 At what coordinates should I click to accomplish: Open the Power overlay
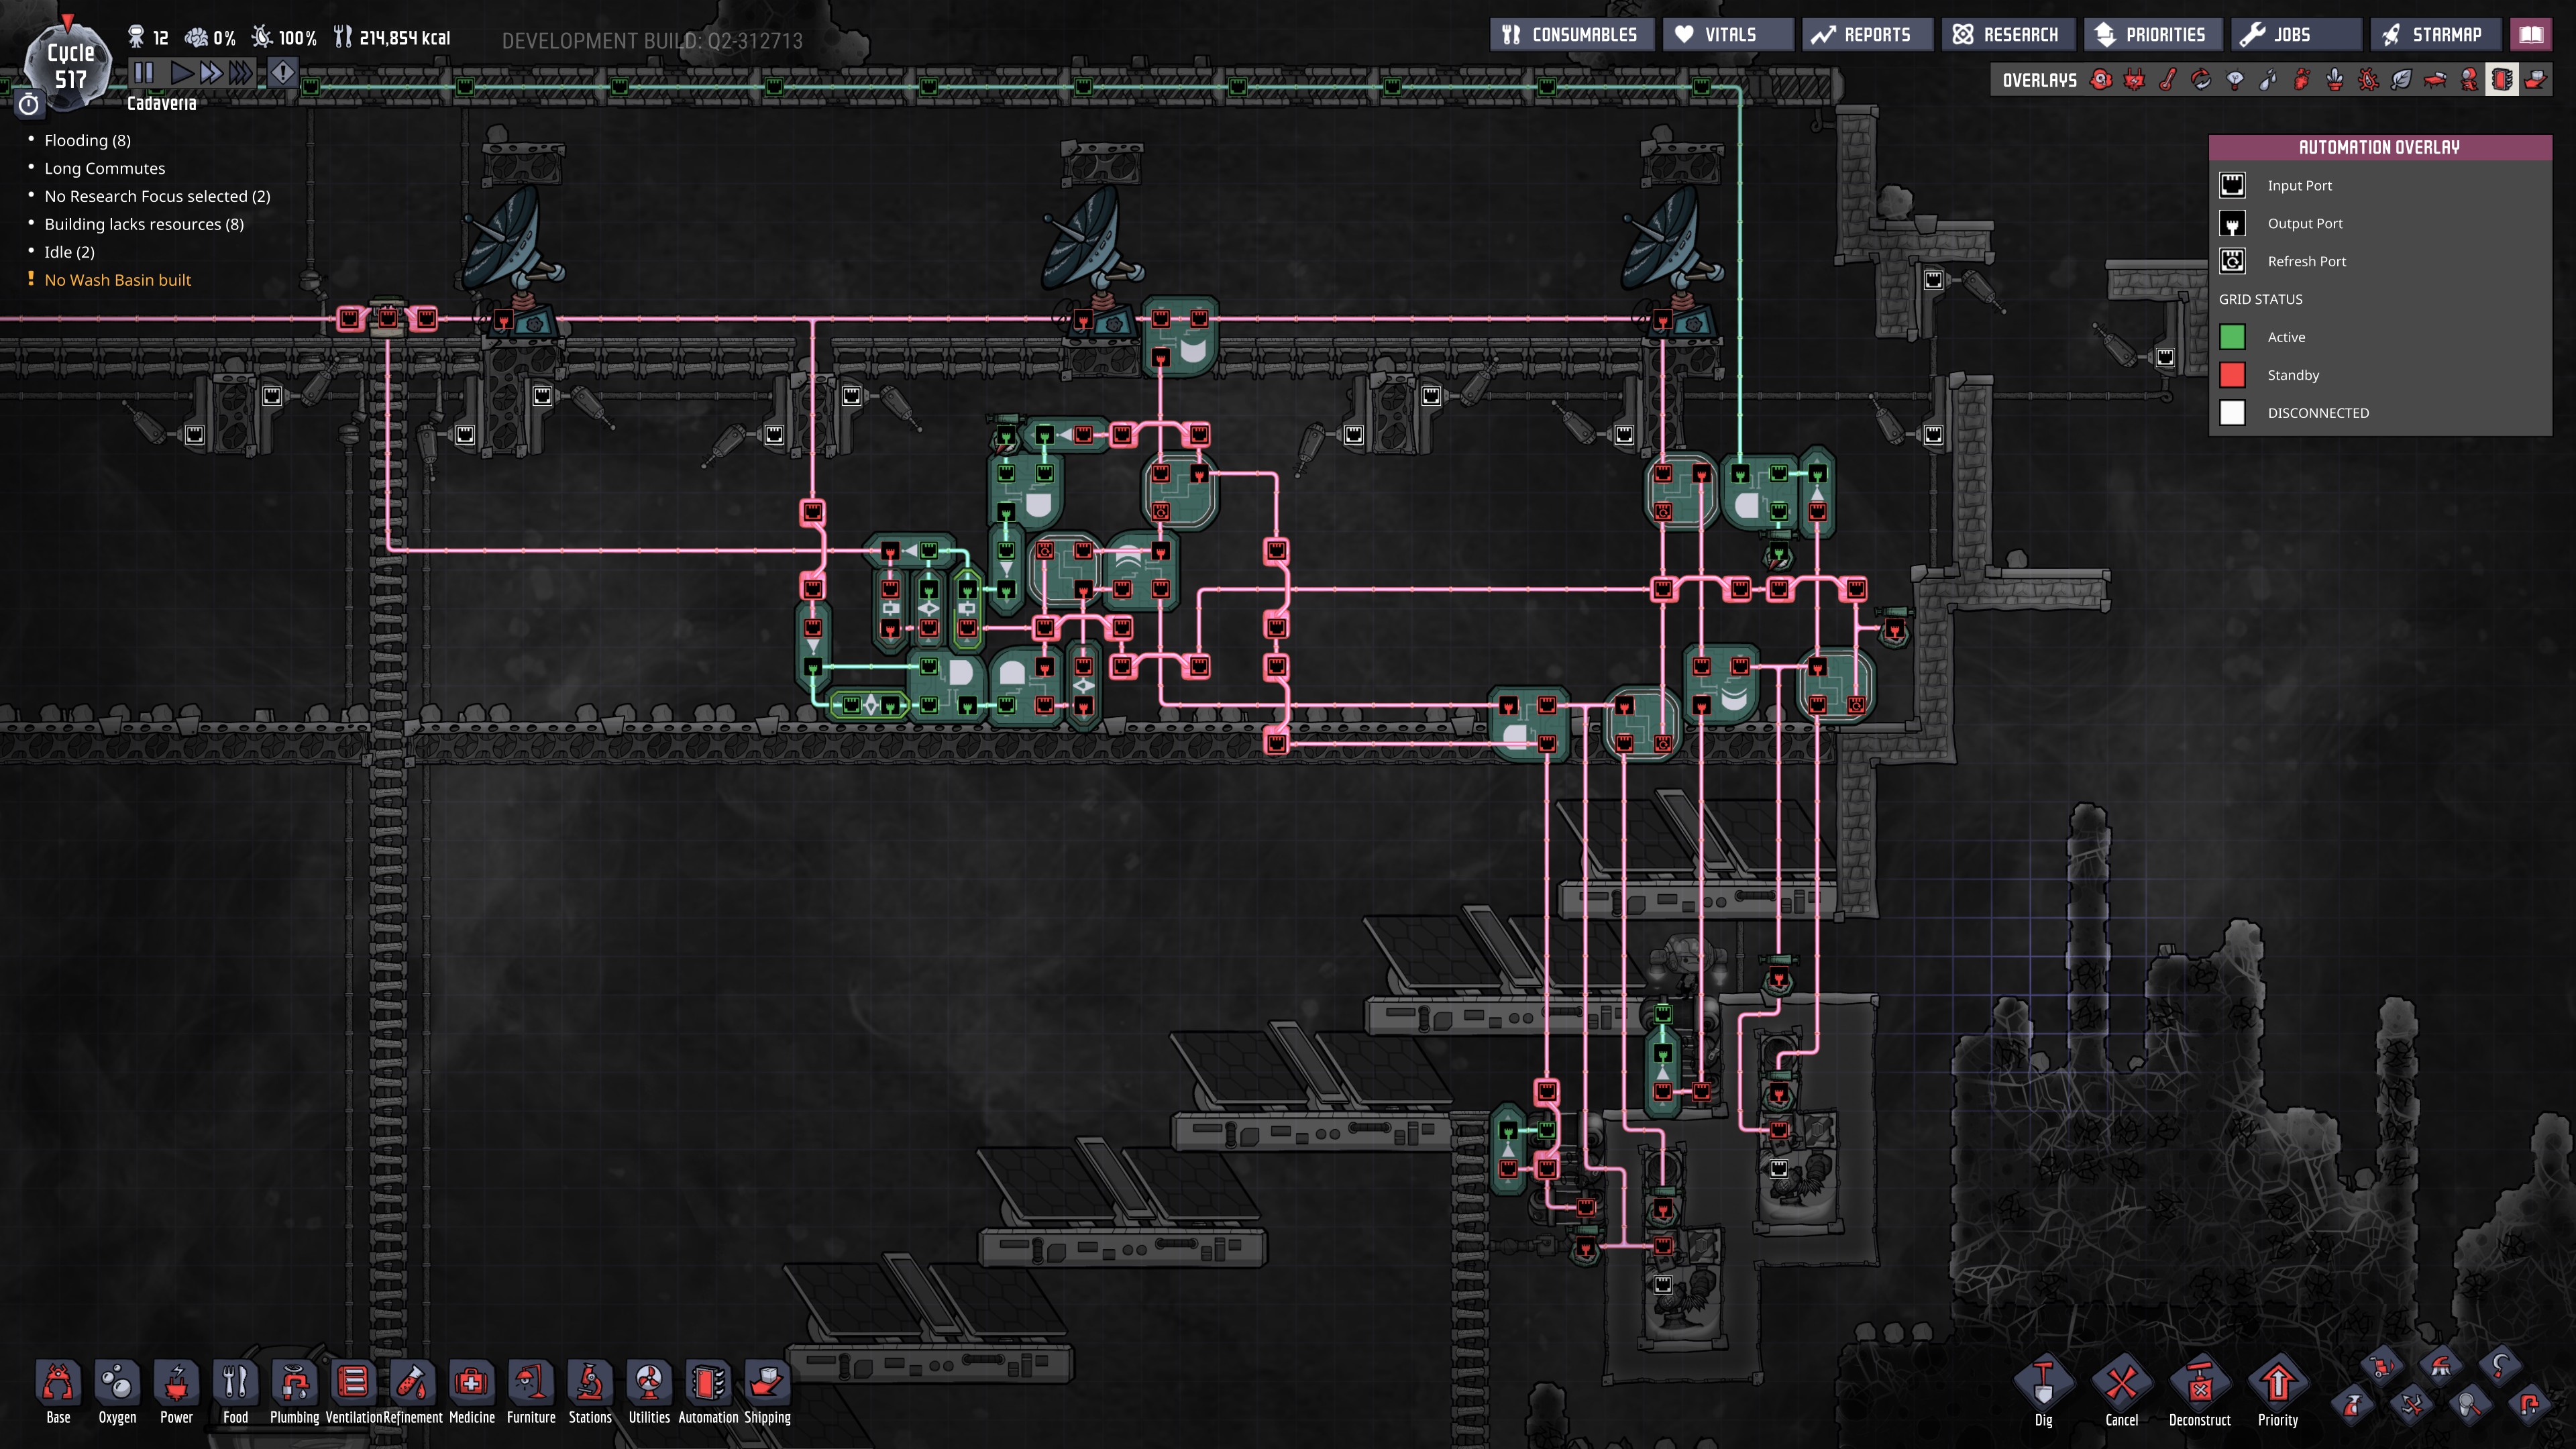(2134, 80)
